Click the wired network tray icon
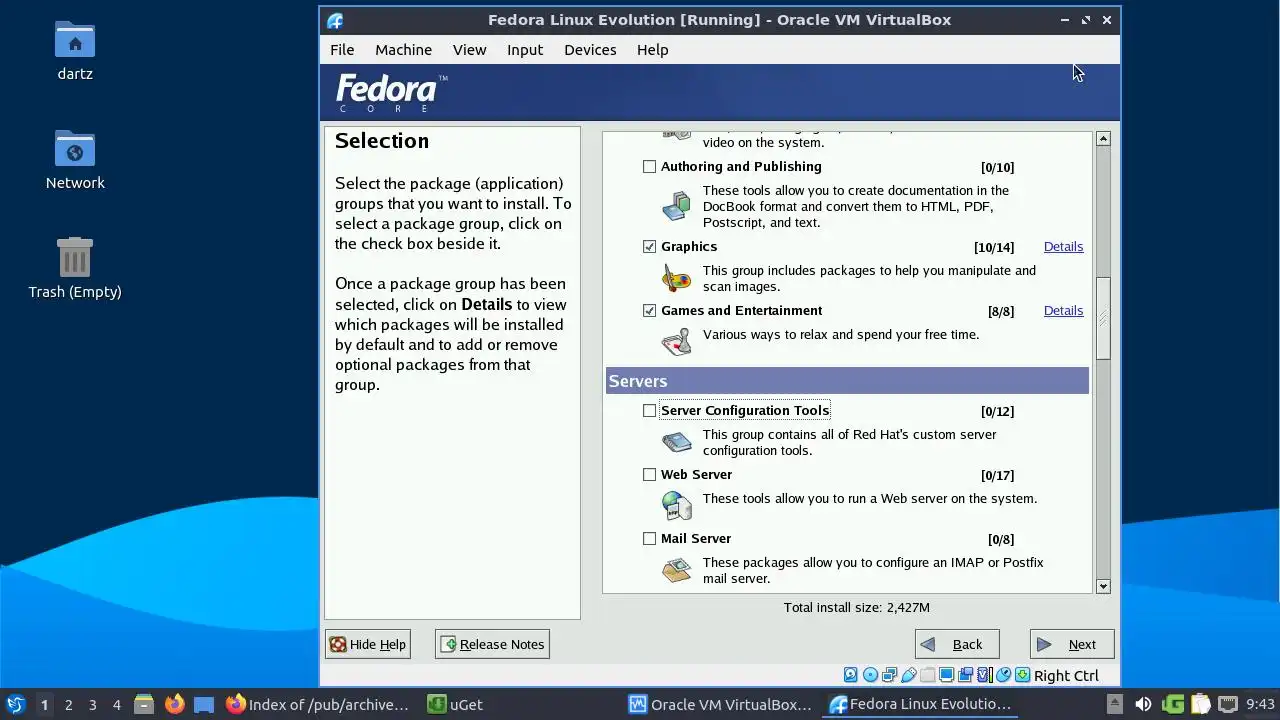 pos(1227,704)
